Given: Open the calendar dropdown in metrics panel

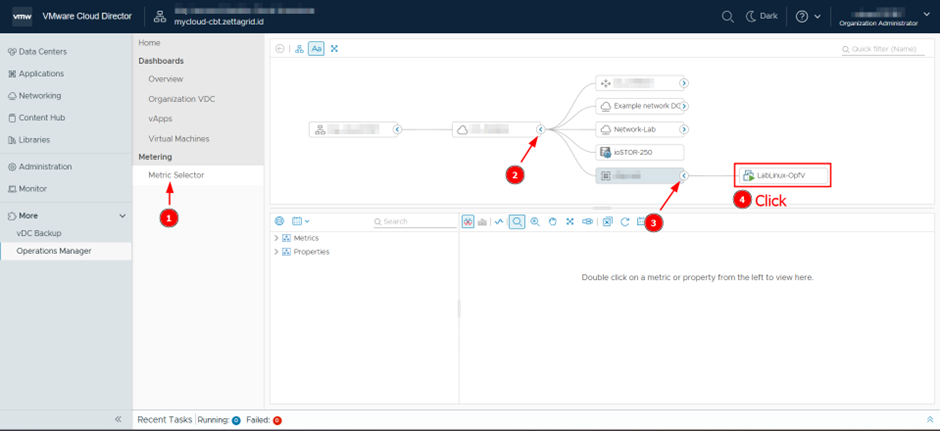Looking at the screenshot, I should pyautogui.click(x=300, y=221).
